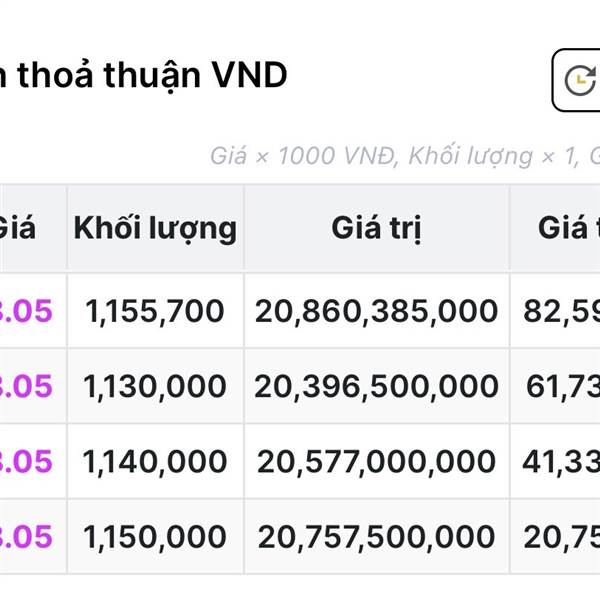Click the purple price in the 1,155,700 row
600x600 pixels.
pos(27,311)
